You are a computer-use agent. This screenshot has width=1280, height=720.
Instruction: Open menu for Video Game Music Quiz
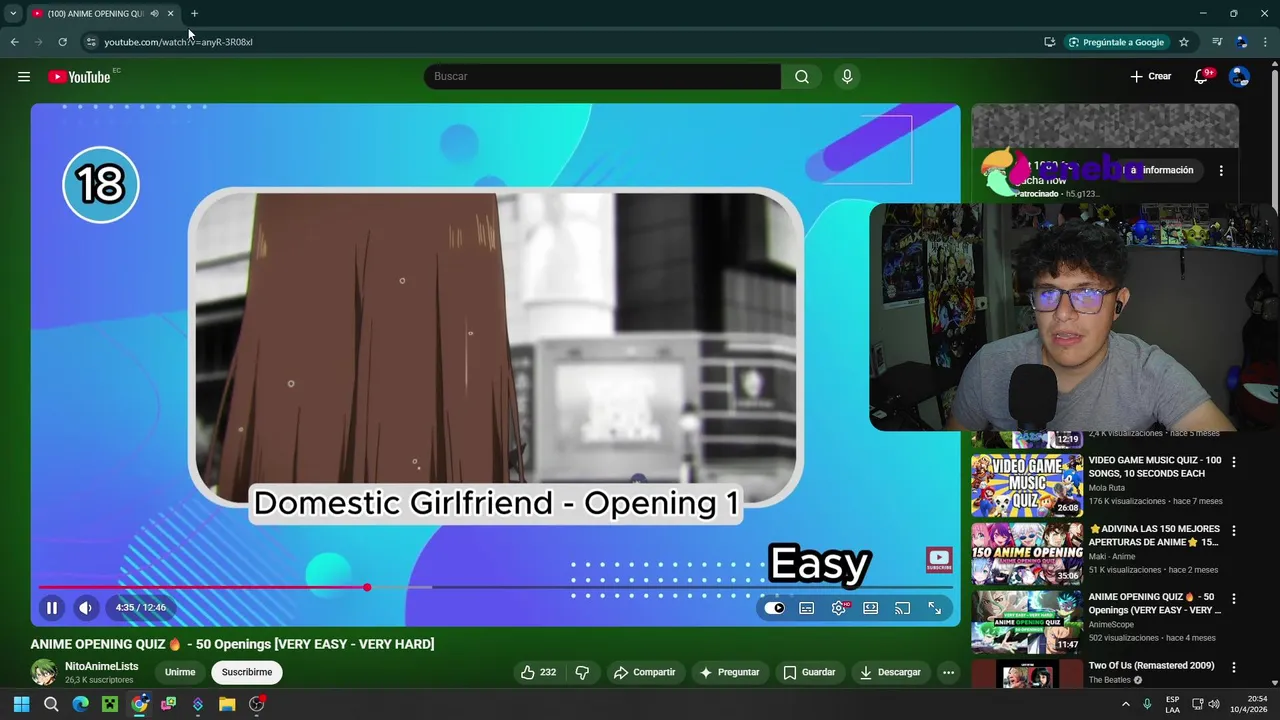pyautogui.click(x=1233, y=462)
